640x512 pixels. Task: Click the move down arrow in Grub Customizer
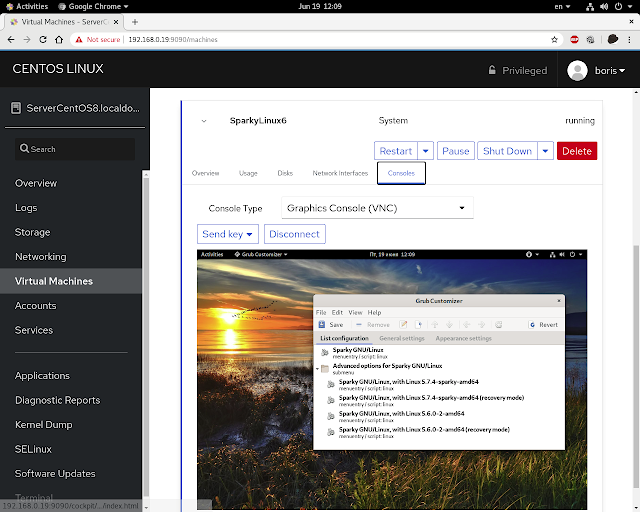pyautogui.click(x=449, y=325)
